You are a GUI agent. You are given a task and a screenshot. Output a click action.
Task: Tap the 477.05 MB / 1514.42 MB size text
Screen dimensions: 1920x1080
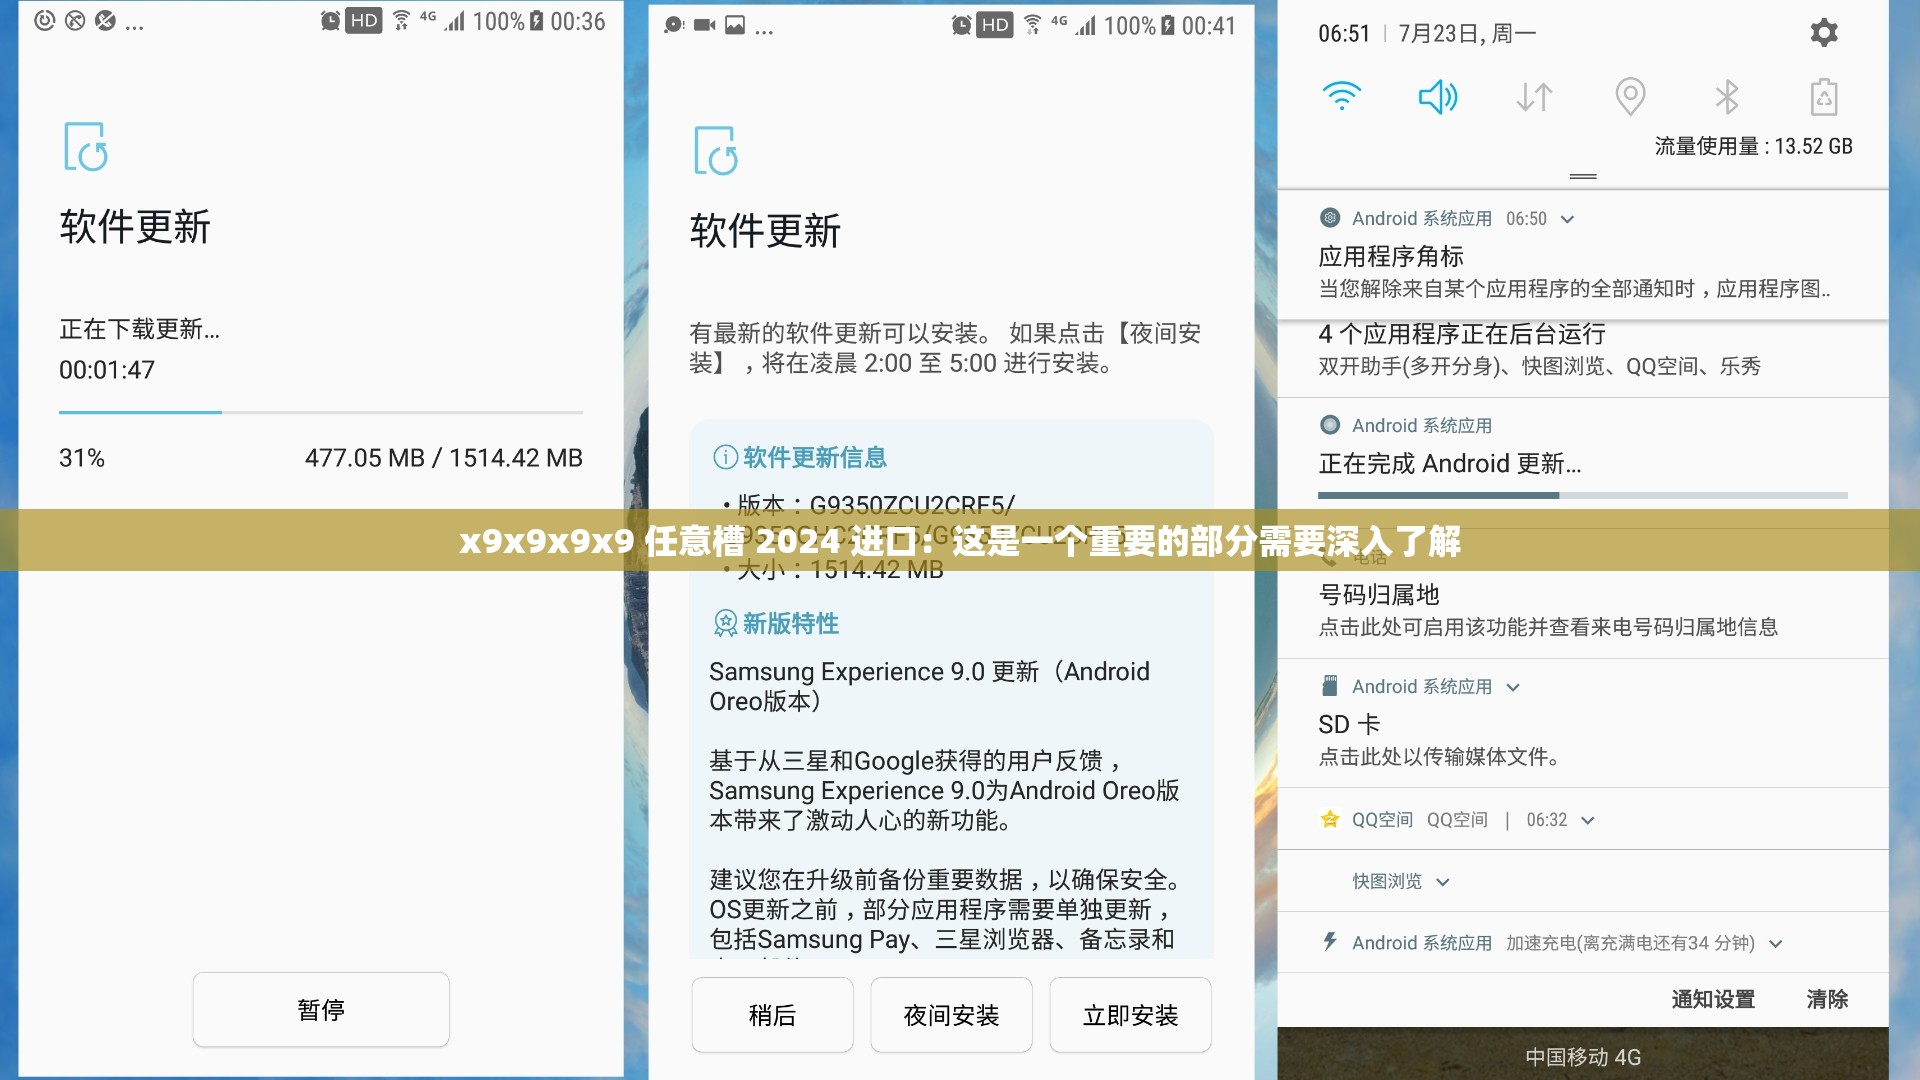(444, 458)
